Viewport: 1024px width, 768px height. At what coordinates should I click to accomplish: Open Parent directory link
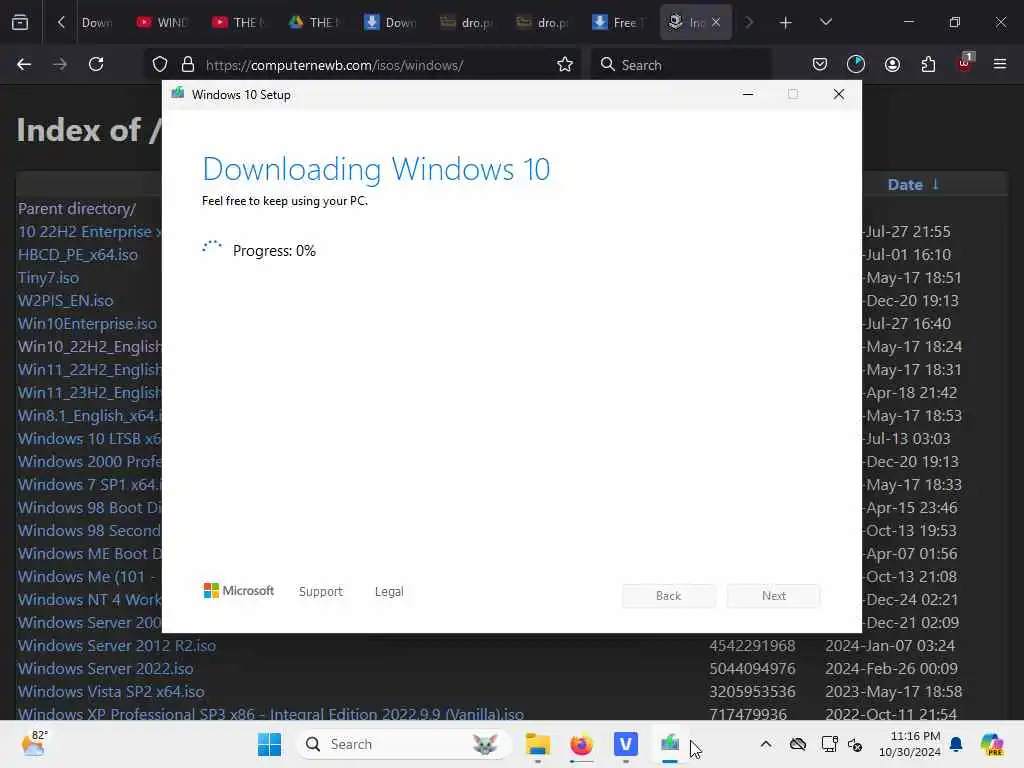[77, 209]
